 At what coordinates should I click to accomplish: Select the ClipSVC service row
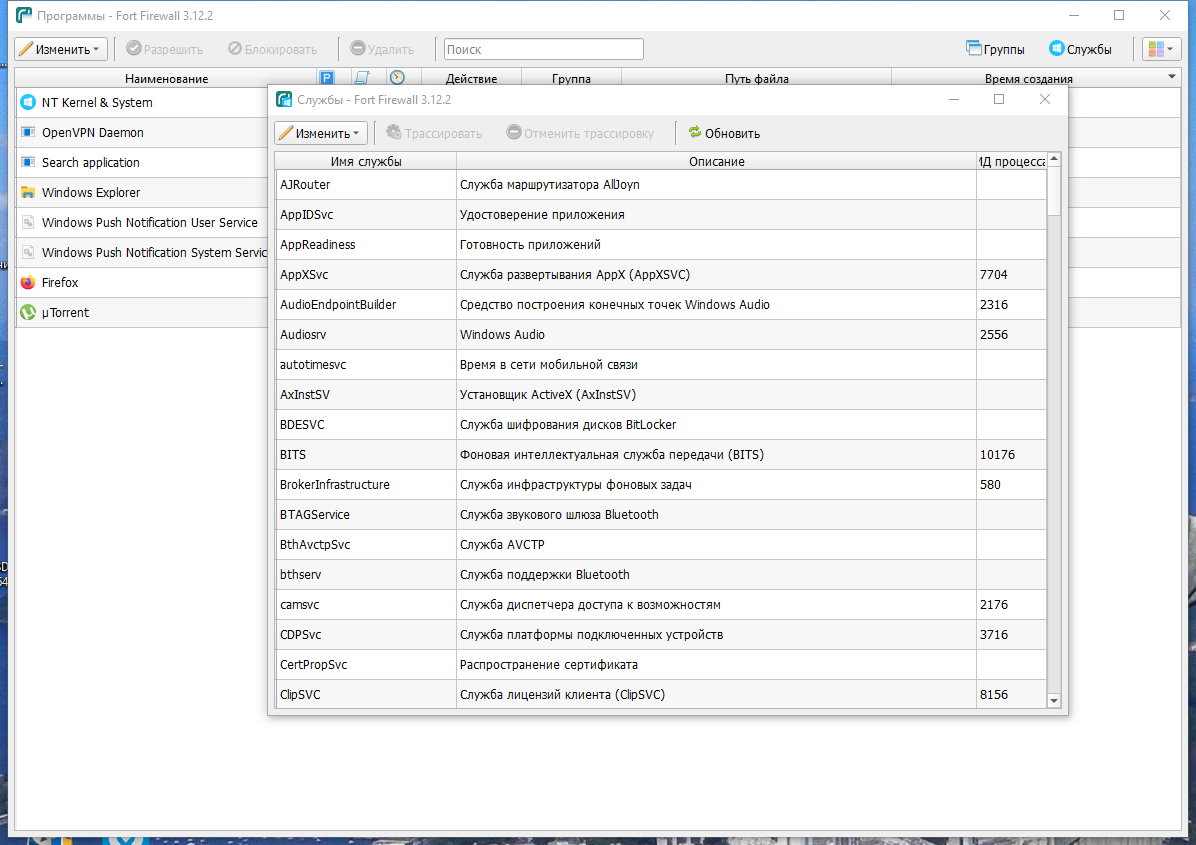[x=661, y=695]
